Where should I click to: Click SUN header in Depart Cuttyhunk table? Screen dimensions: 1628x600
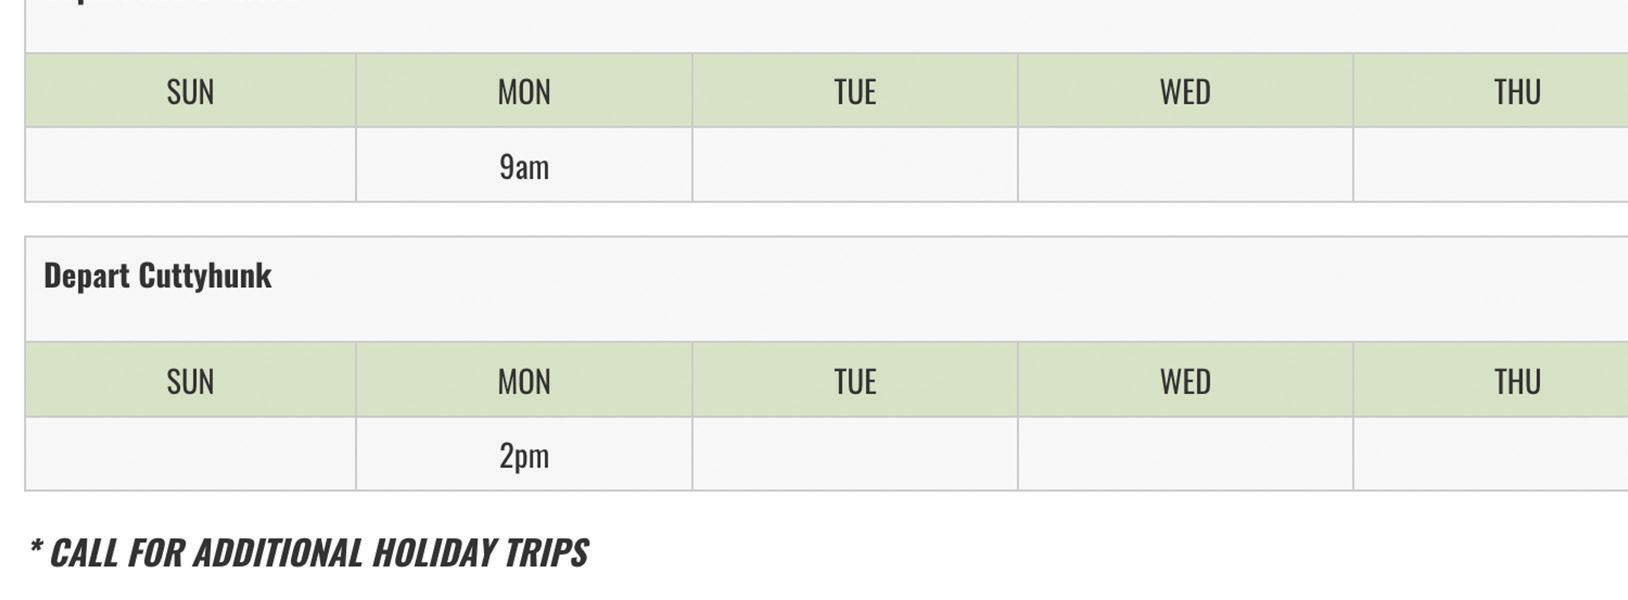pos(190,381)
